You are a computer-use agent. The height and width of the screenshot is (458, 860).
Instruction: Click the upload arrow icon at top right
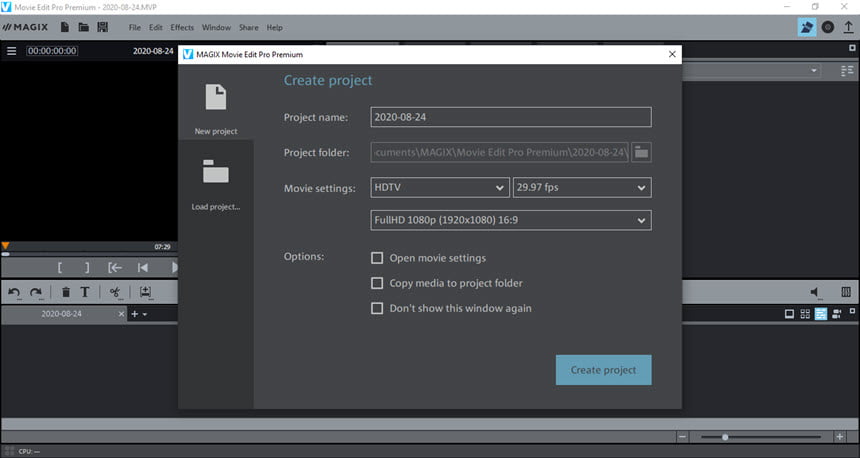pyautogui.click(x=848, y=27)
